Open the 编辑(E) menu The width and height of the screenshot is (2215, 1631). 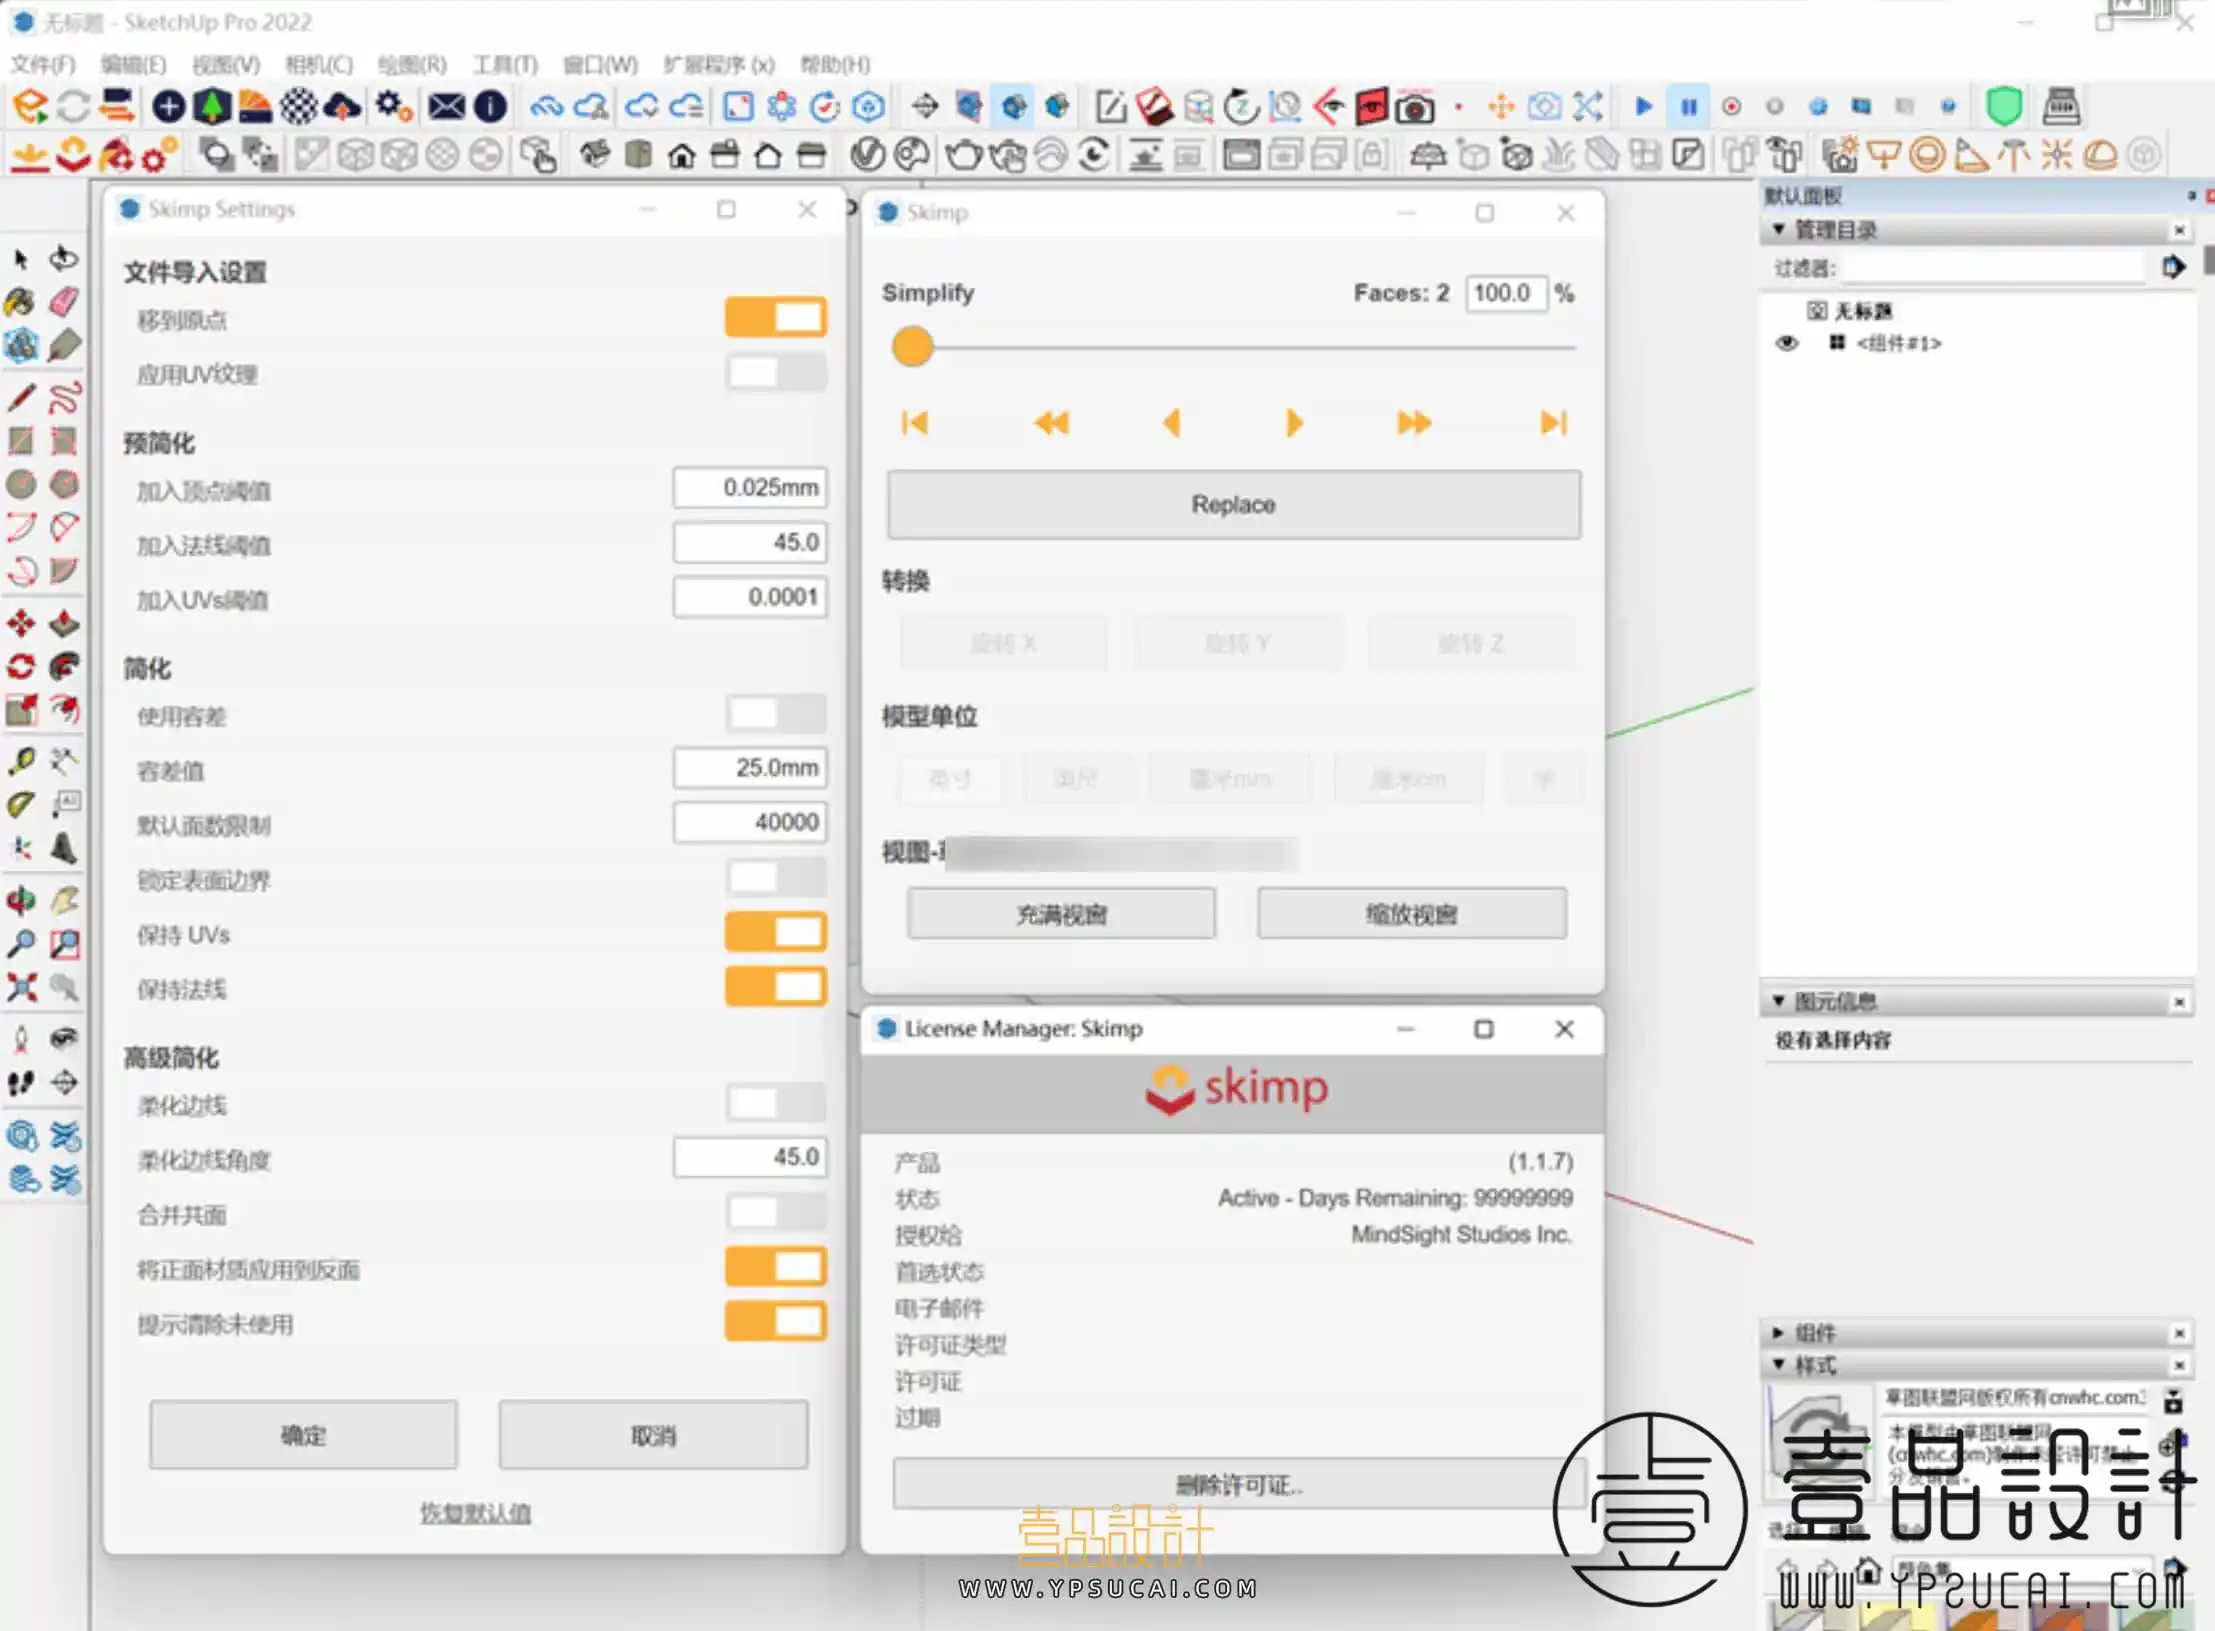pos(133,65)
